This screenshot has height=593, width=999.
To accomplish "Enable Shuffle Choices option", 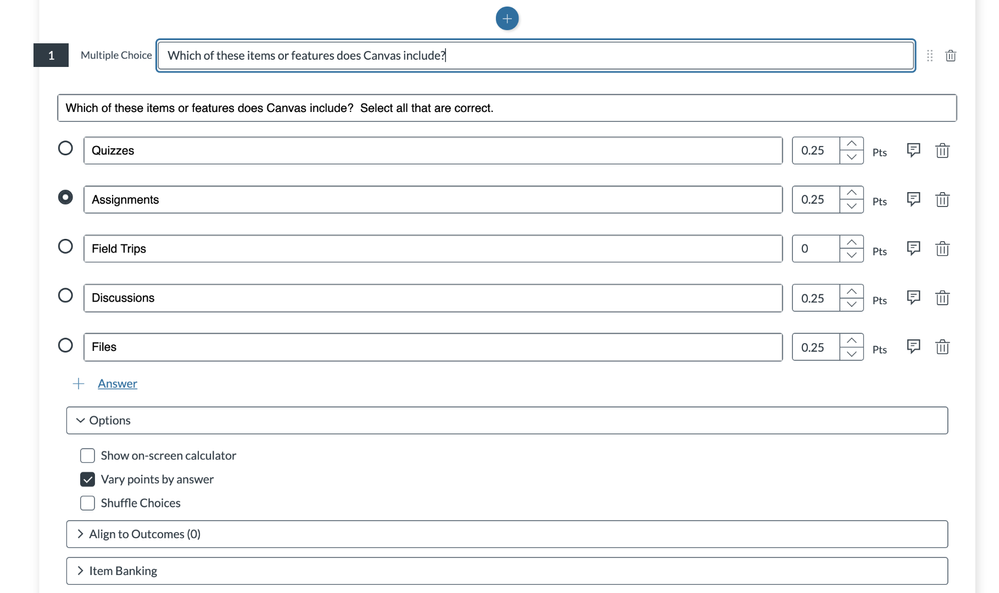I will 87,503.
